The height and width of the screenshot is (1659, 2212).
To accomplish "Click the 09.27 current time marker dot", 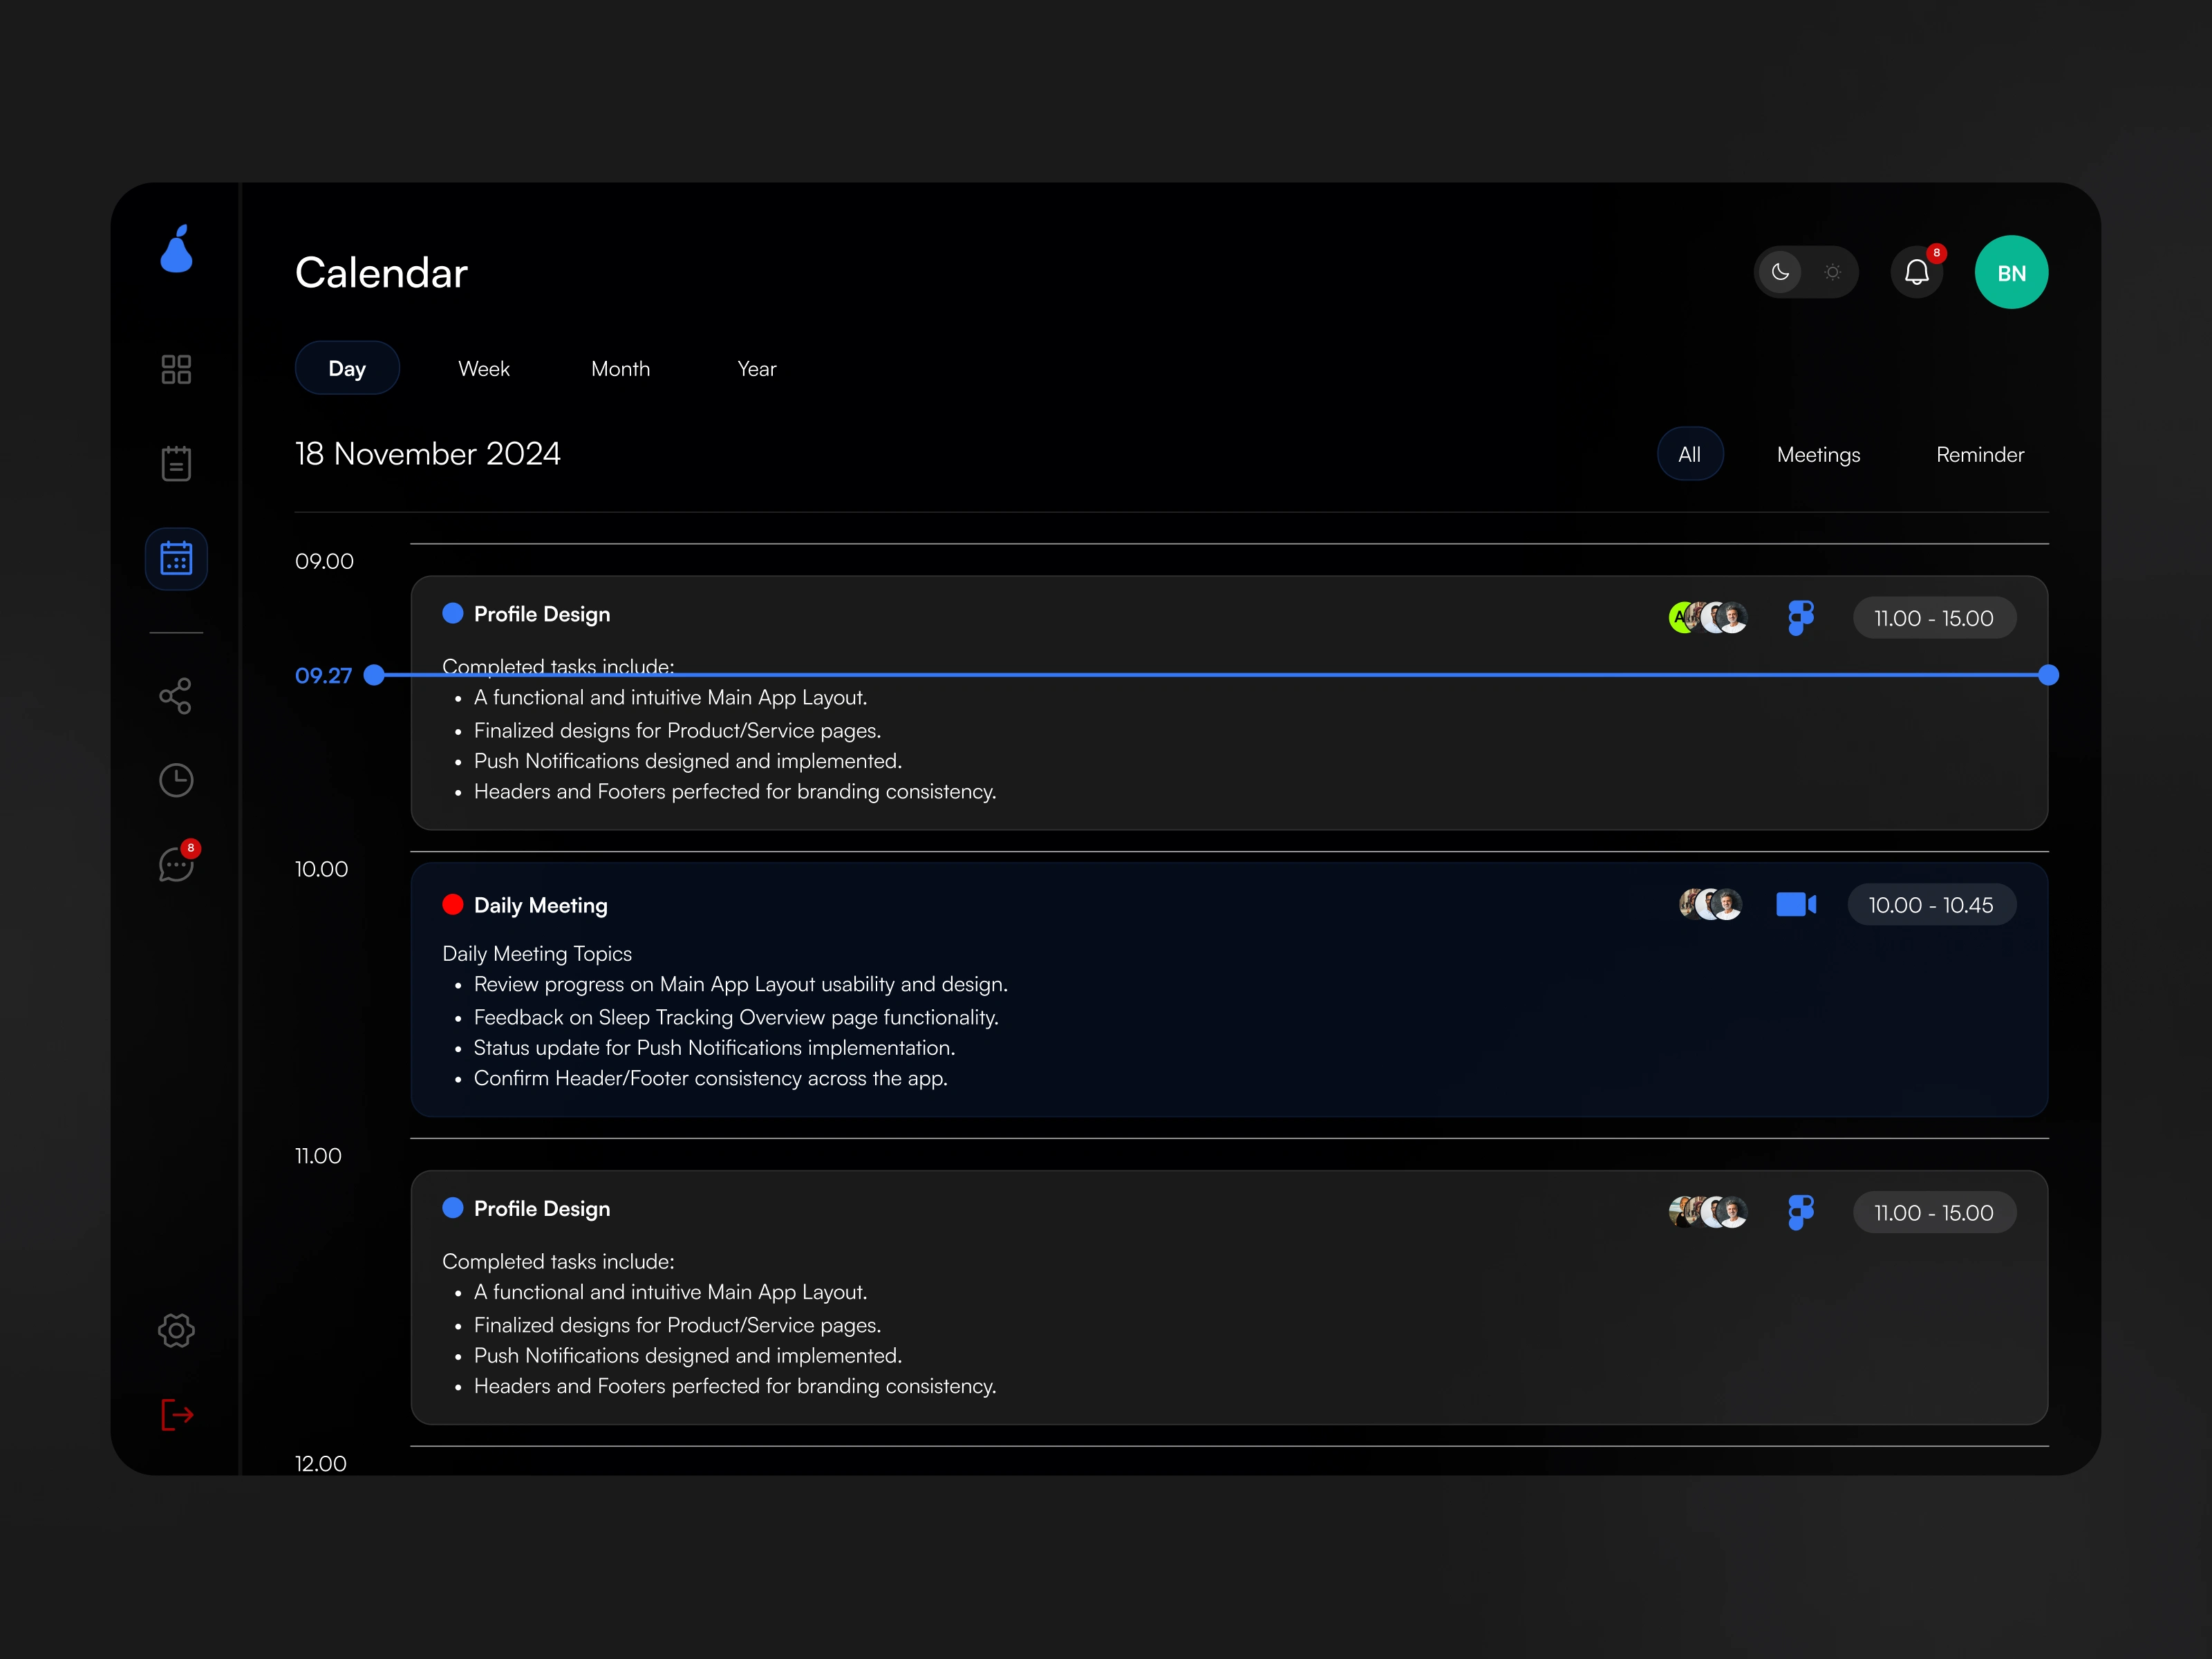I will pyautogui.click(x=374, y=675).
